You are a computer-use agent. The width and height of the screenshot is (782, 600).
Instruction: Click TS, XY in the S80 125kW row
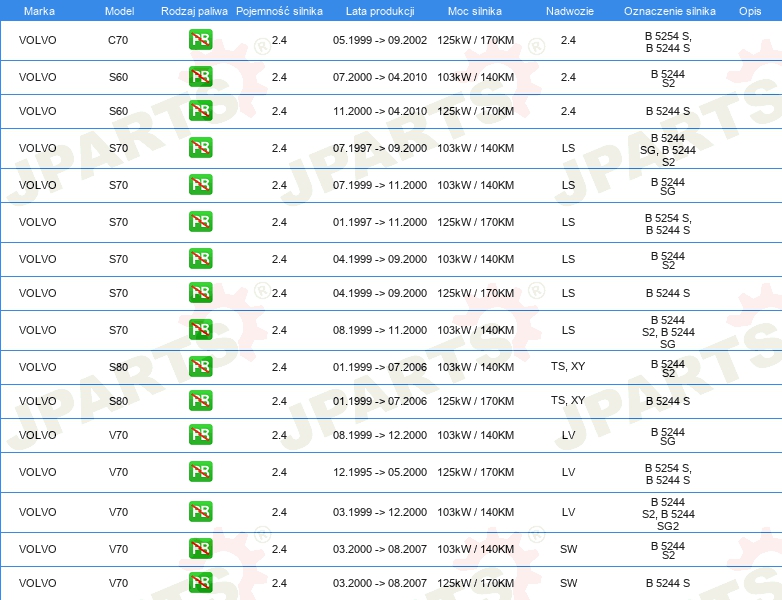pyautogui.click(x=568, y=400)
